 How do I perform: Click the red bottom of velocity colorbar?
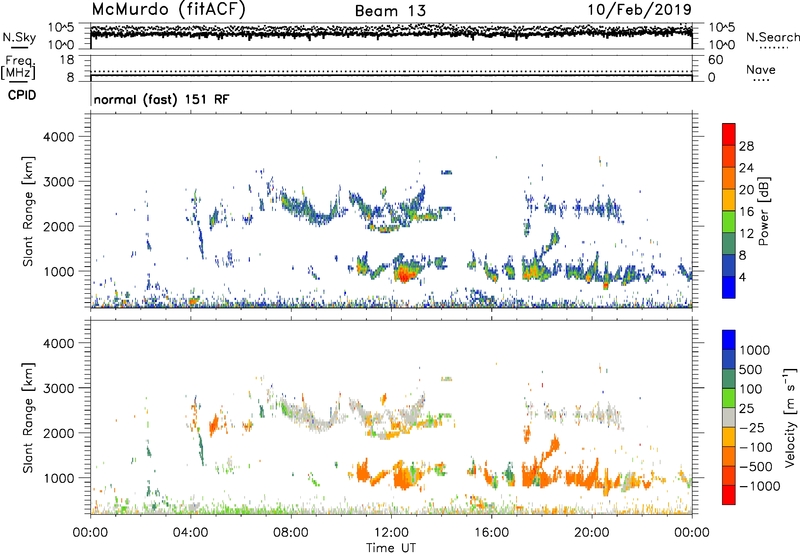(x=729, y=495)
